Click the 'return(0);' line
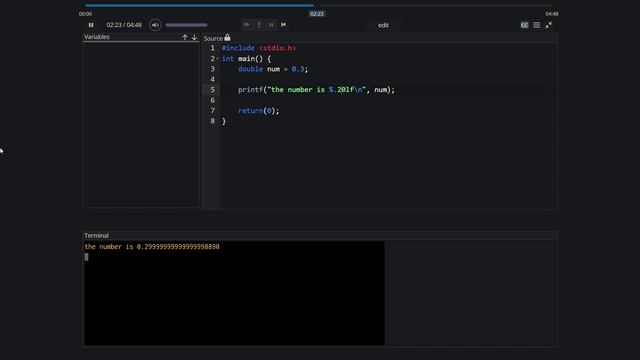This screenshot has width=640, height=360. pos(258,111)
